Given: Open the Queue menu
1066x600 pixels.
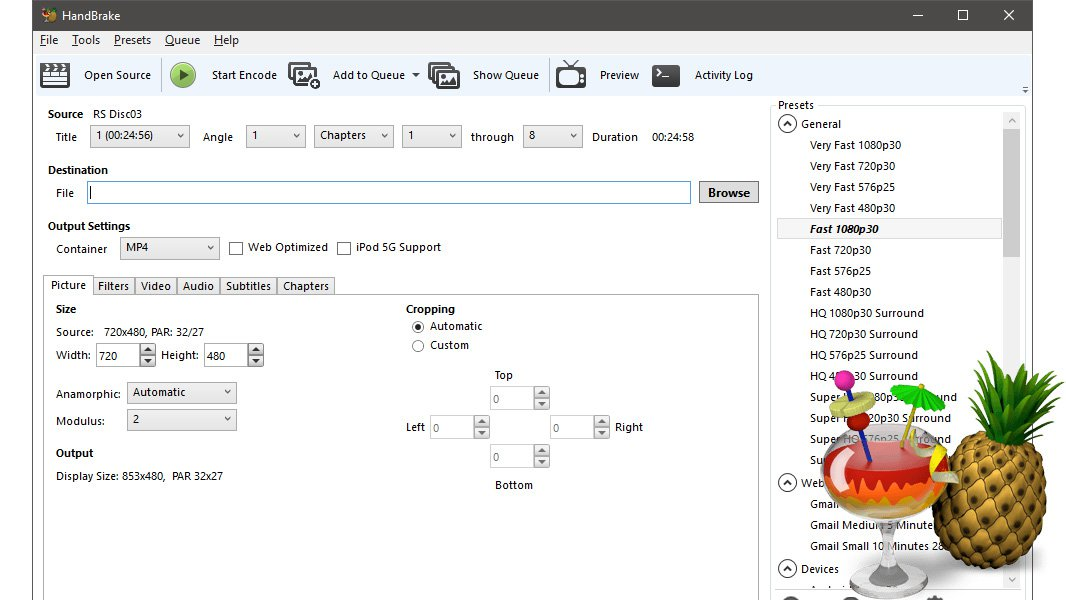Looking at the screenshot, I should (182, 40).
